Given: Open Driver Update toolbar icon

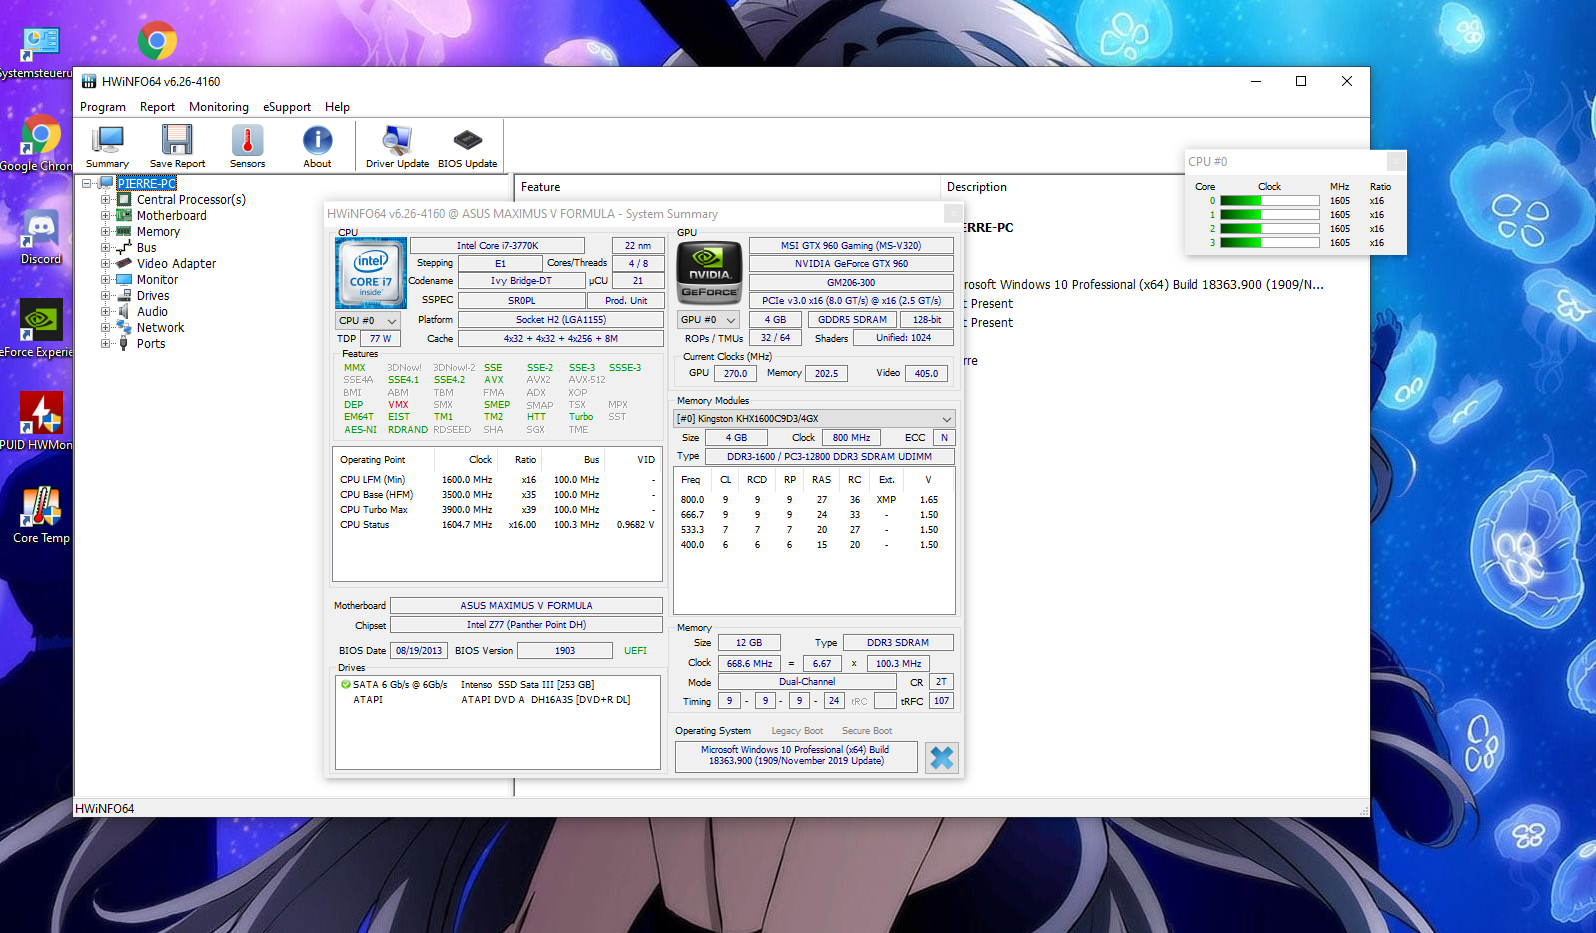Looking at the screenshot, I should coord(397,146).
